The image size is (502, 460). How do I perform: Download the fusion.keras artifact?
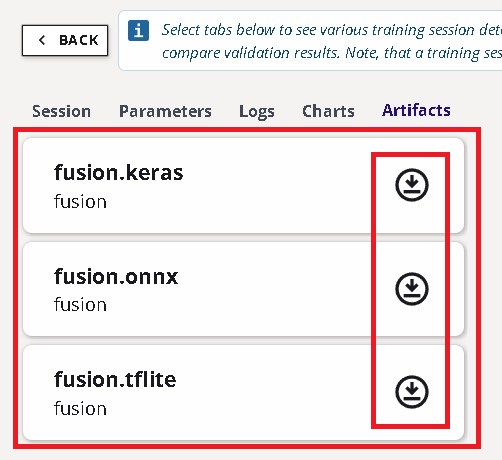pyautogui.click(x=412, y=185)
